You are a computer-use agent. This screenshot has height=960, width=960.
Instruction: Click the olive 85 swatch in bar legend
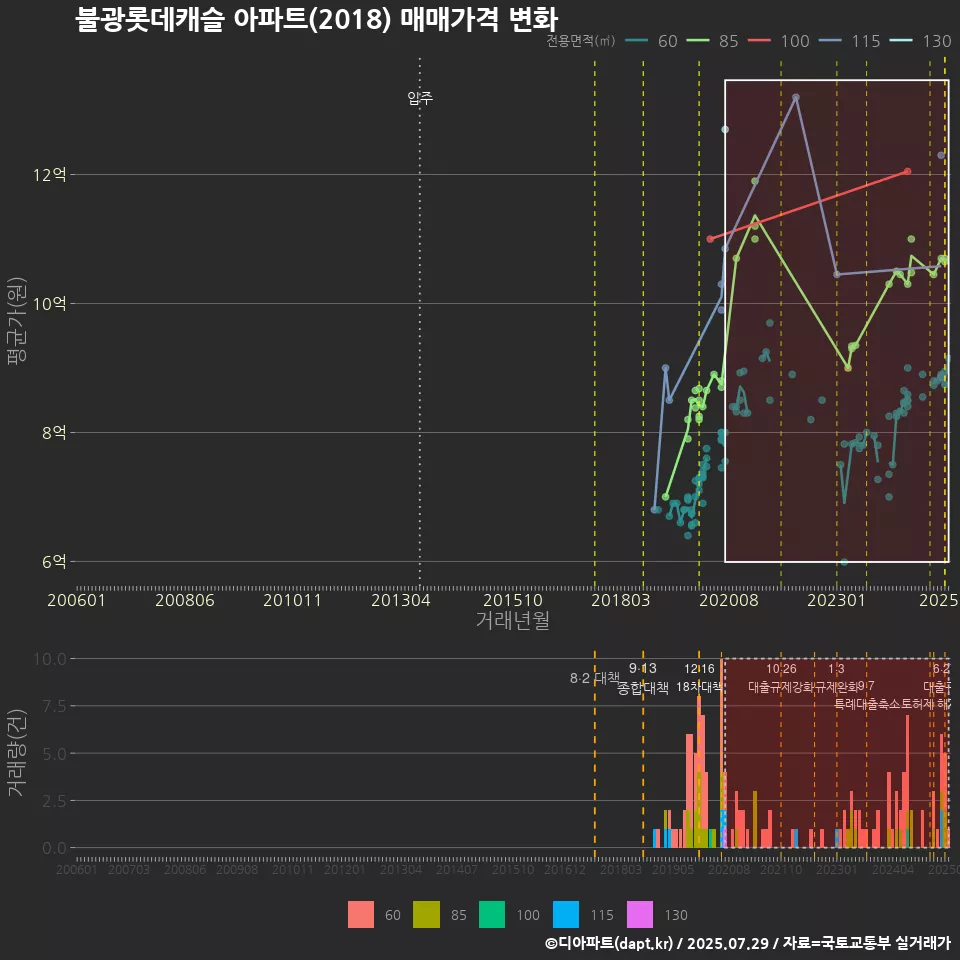tap(426, 915)
